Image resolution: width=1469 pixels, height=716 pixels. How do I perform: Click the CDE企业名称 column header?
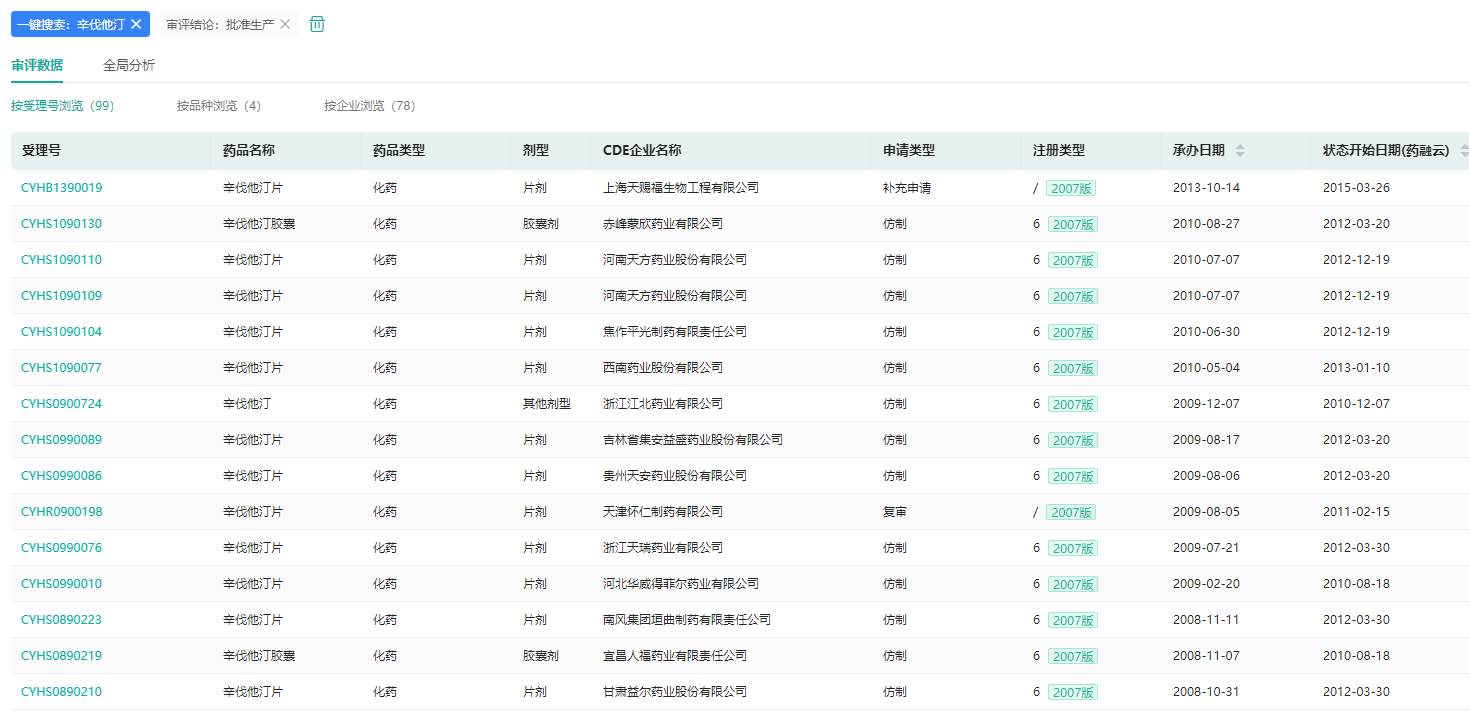point(642,151)
